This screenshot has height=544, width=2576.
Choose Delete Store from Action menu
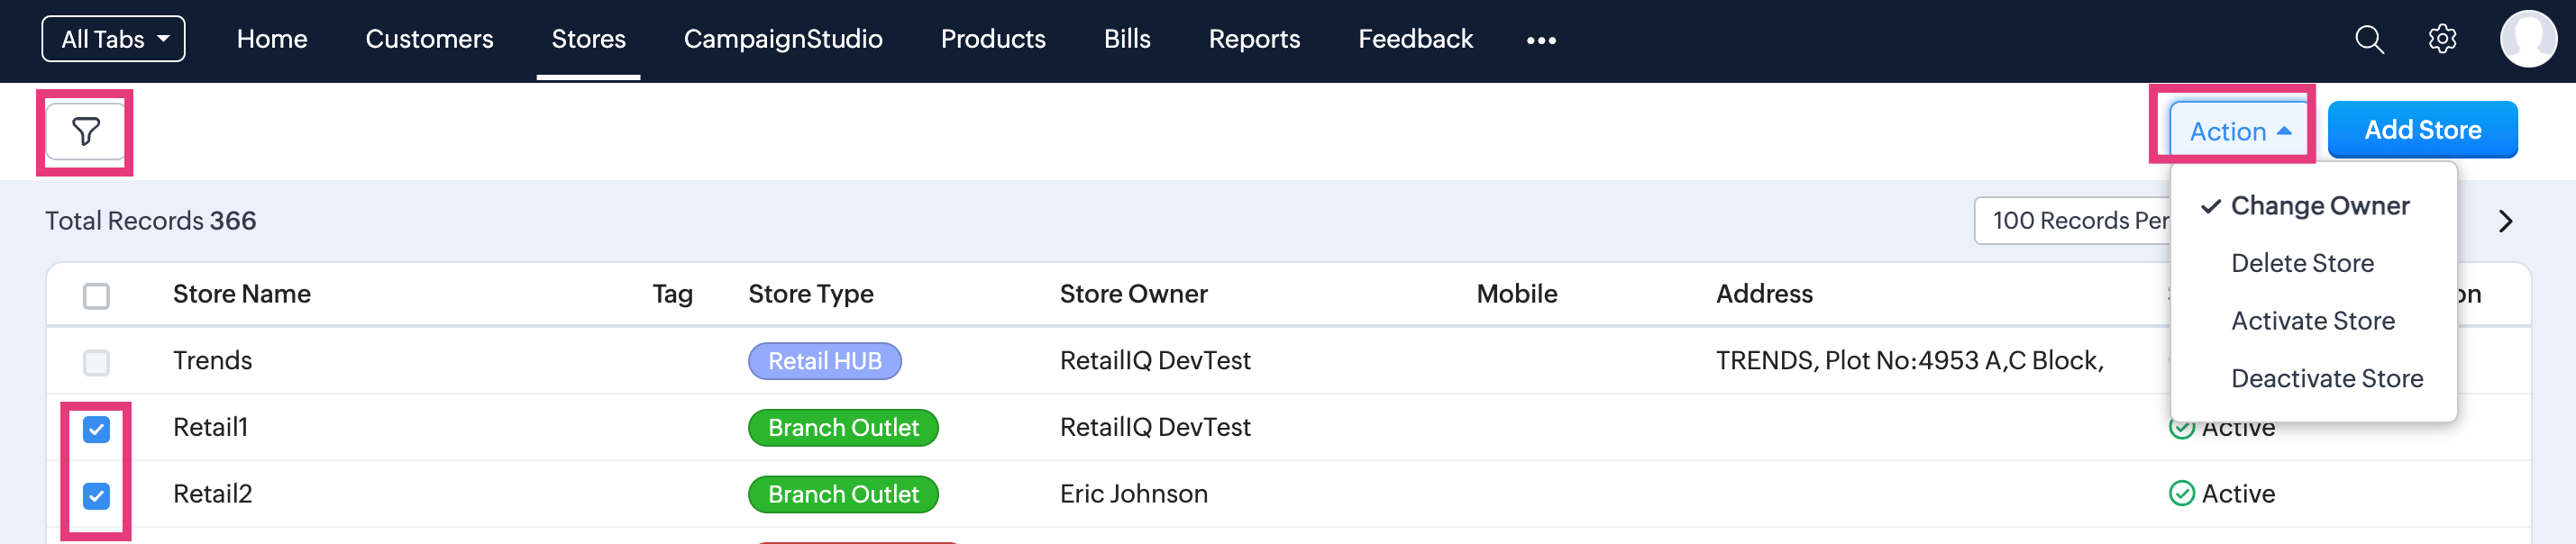[x=2313, y=263]
